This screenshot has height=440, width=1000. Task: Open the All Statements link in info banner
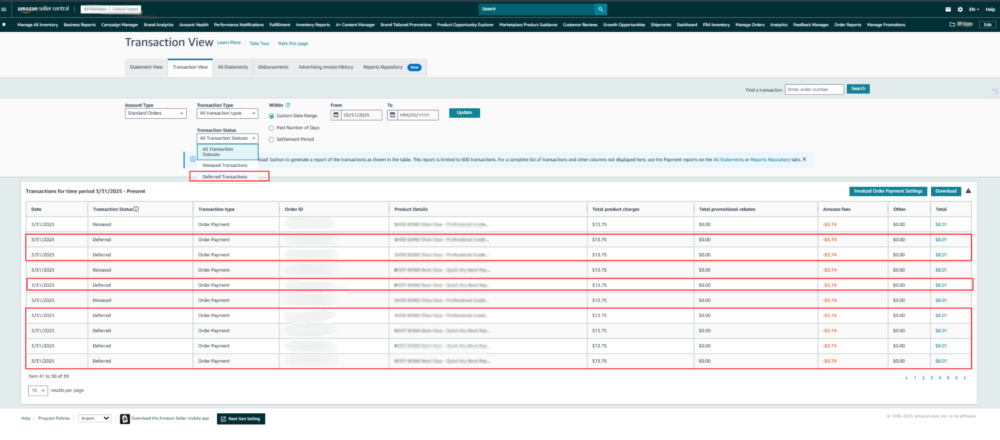point(728,159)
